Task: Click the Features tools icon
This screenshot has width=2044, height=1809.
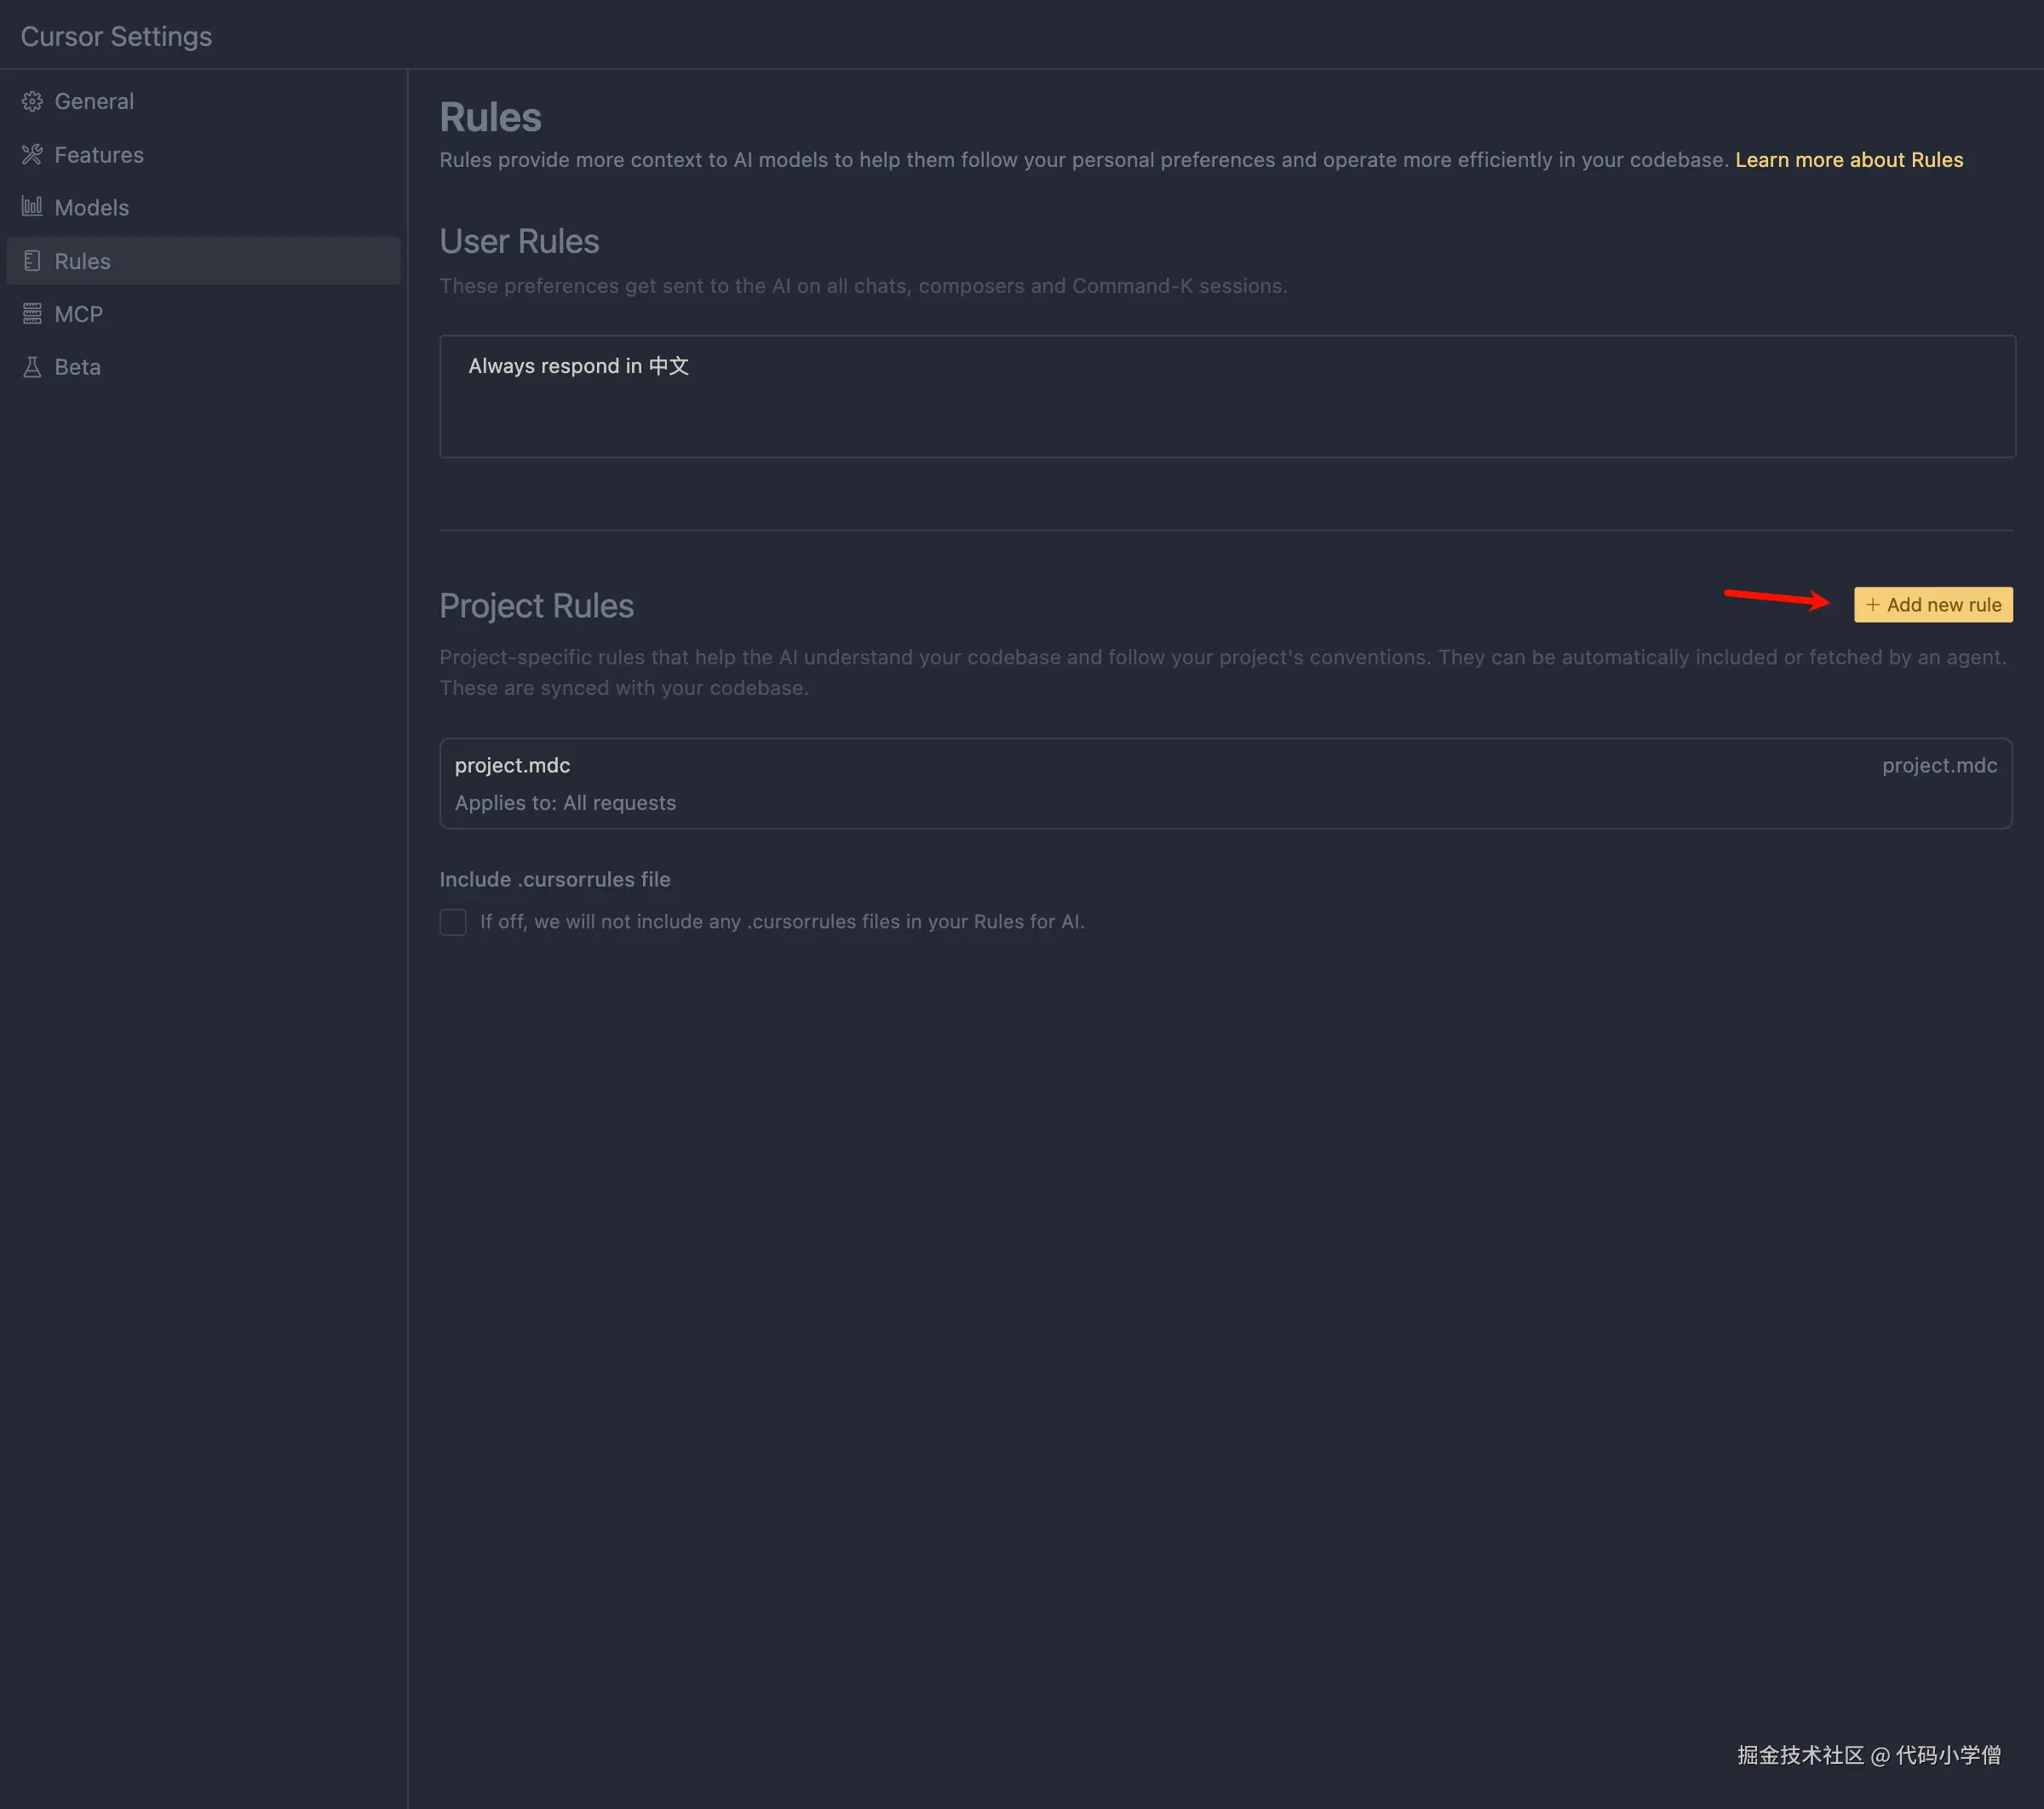Action: (x=32, y=155)
